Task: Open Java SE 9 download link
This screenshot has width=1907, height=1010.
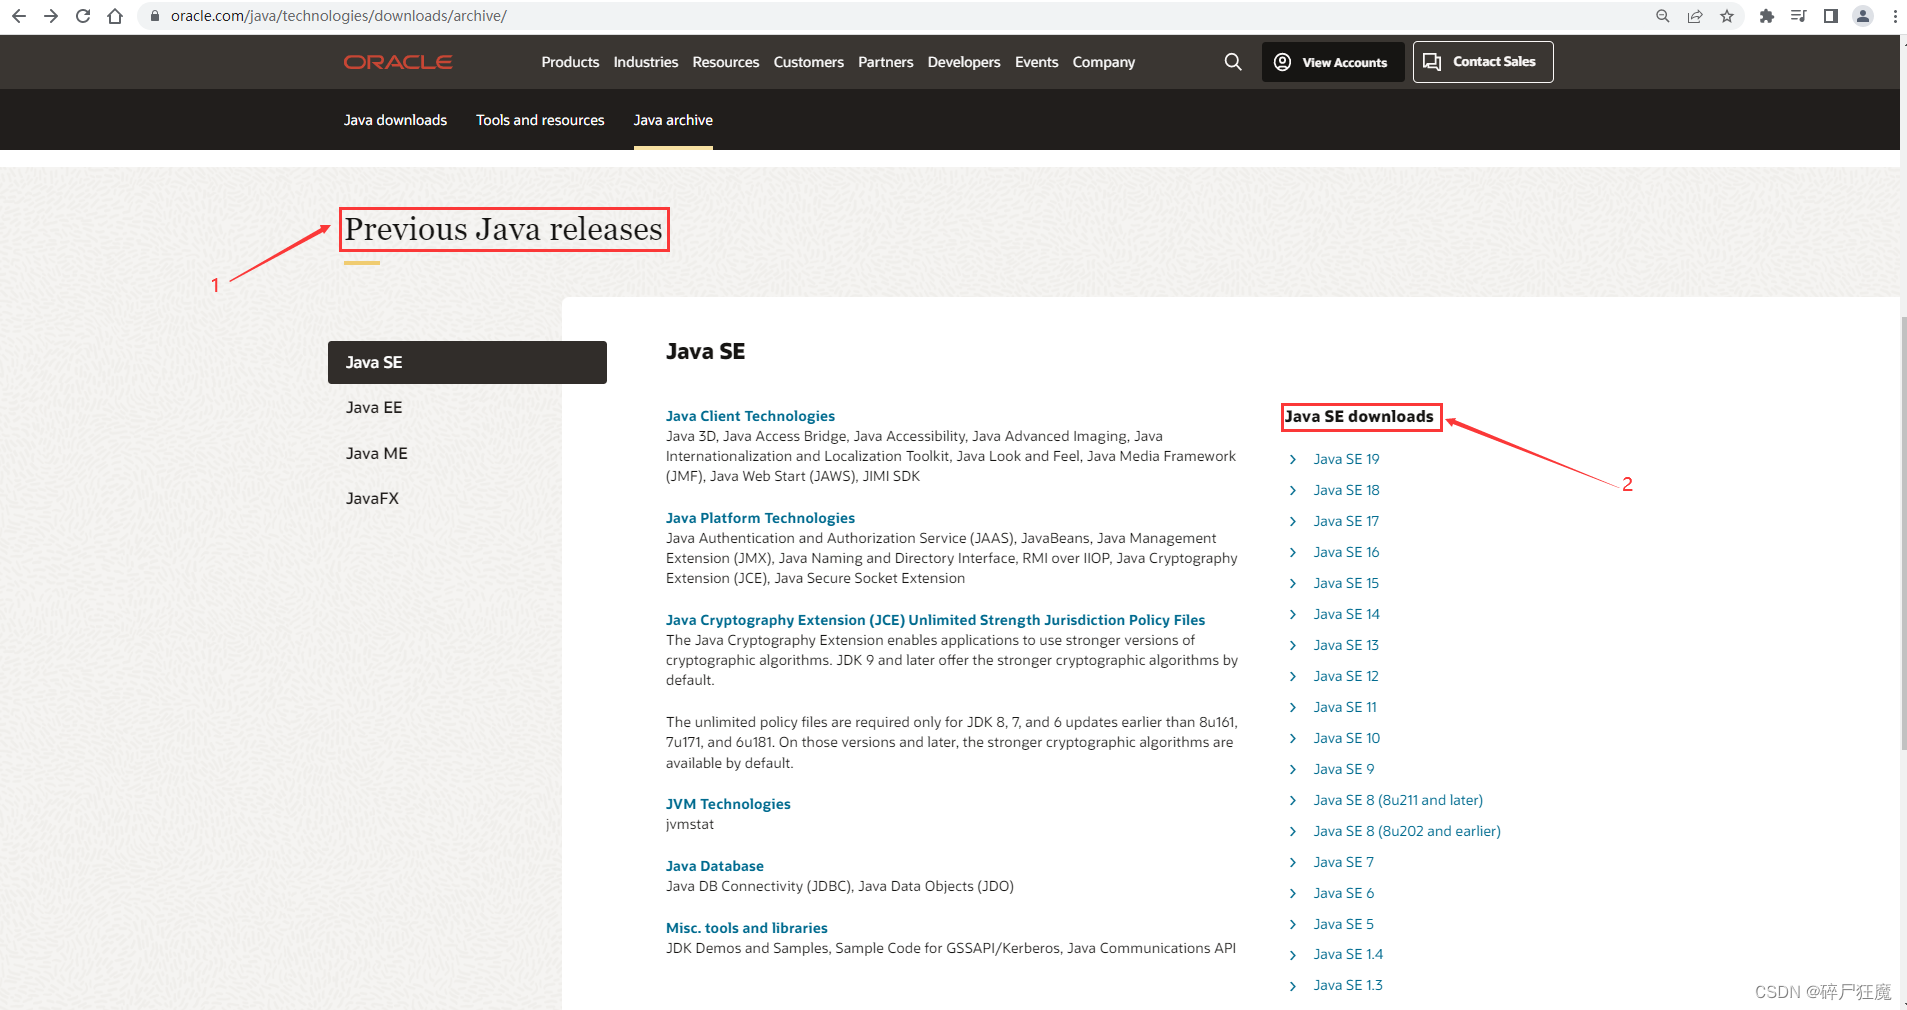Action: 1343,769
